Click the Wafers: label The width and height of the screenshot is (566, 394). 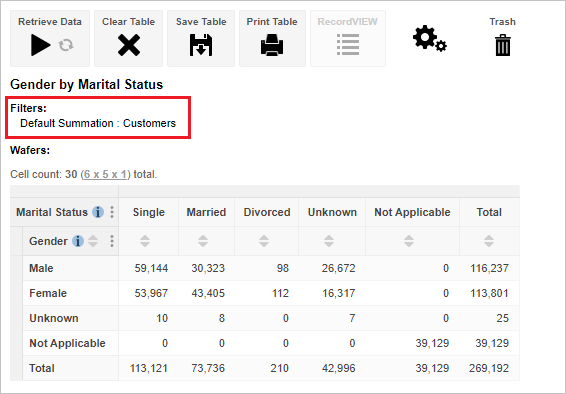30,150
